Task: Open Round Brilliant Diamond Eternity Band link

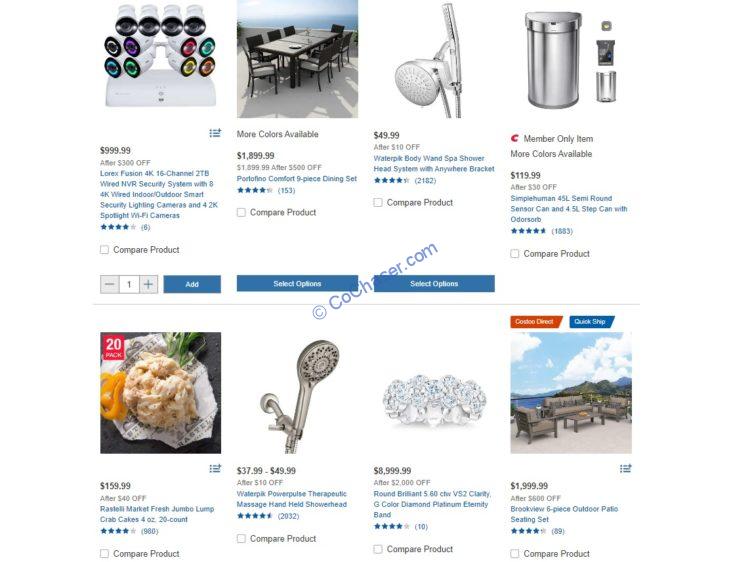Action: pos(431,504)
